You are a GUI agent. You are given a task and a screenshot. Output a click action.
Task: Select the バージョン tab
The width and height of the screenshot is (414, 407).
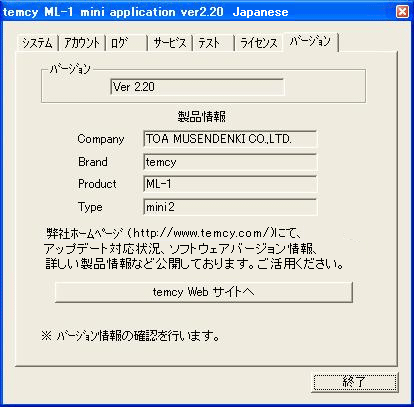pos(311,42)
